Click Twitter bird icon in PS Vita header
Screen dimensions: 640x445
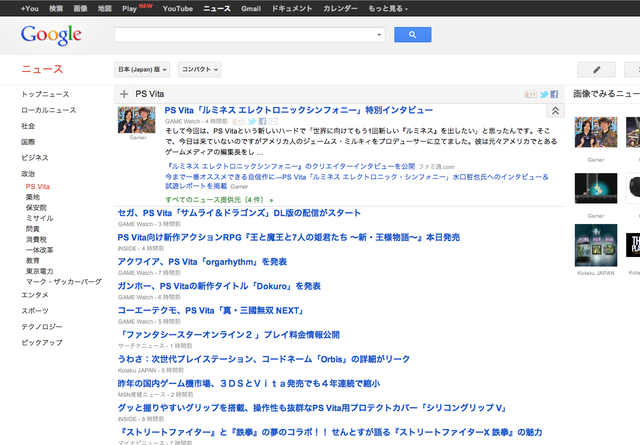(544, 94)
